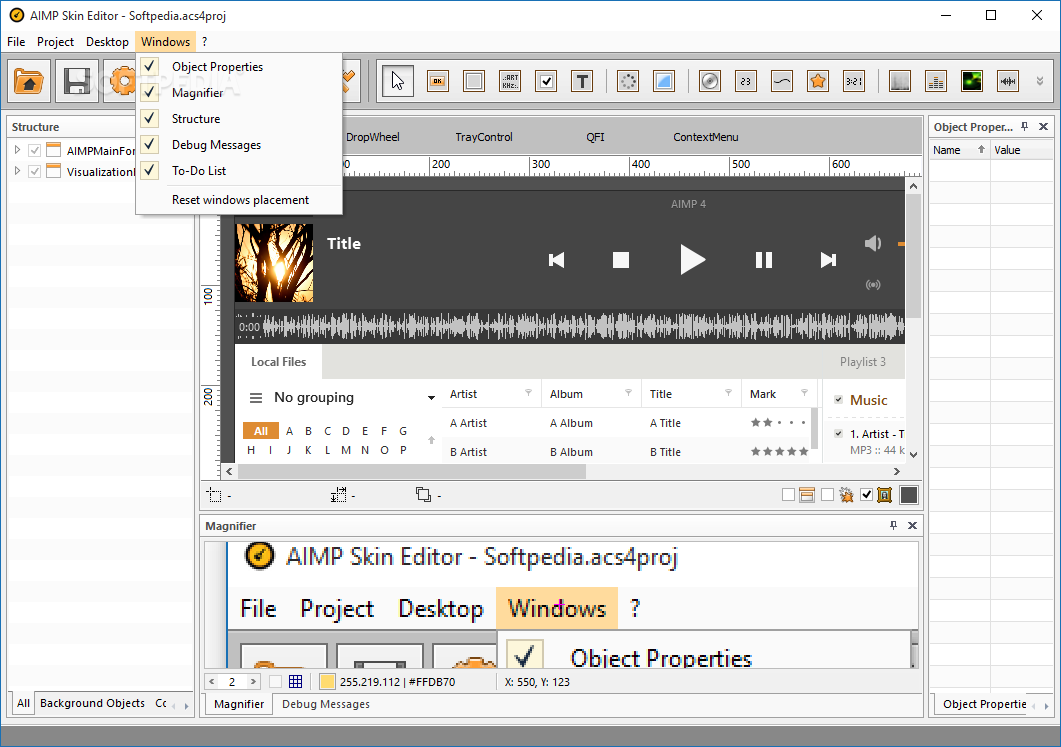The width and height of the screenshot is (1061, 747).
Task: Select the blue image element tool
Action: [x=664, y=81]
